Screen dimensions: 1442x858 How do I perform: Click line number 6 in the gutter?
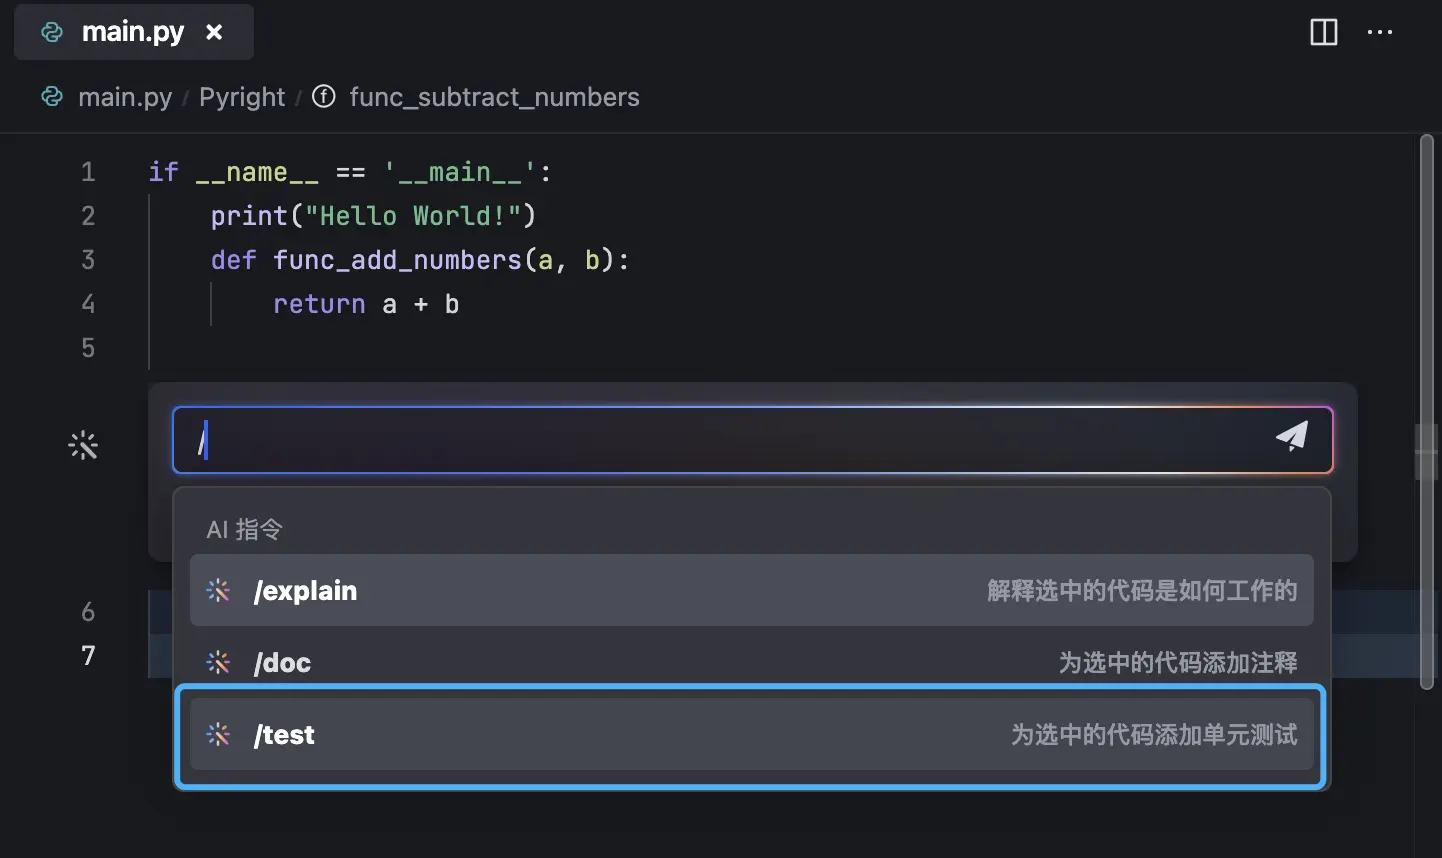coord(88,612)
